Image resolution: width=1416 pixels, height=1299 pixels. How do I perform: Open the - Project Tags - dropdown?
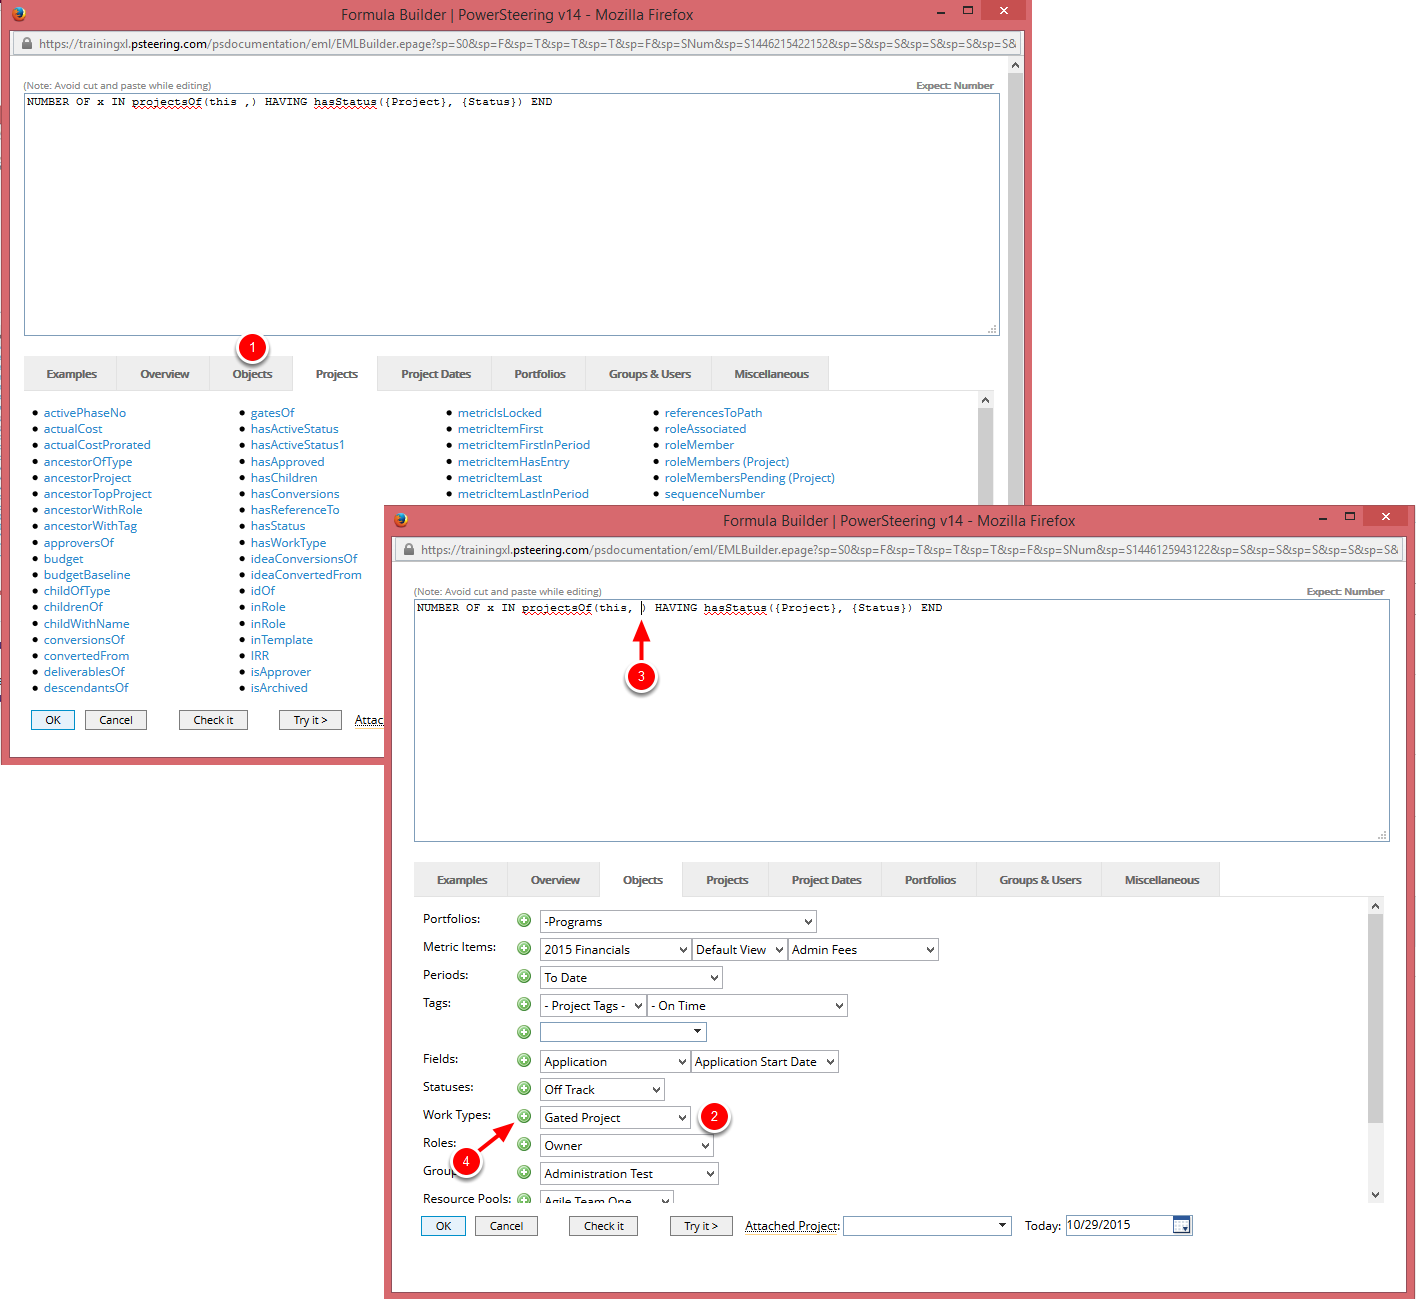[x=593, y=1005]
